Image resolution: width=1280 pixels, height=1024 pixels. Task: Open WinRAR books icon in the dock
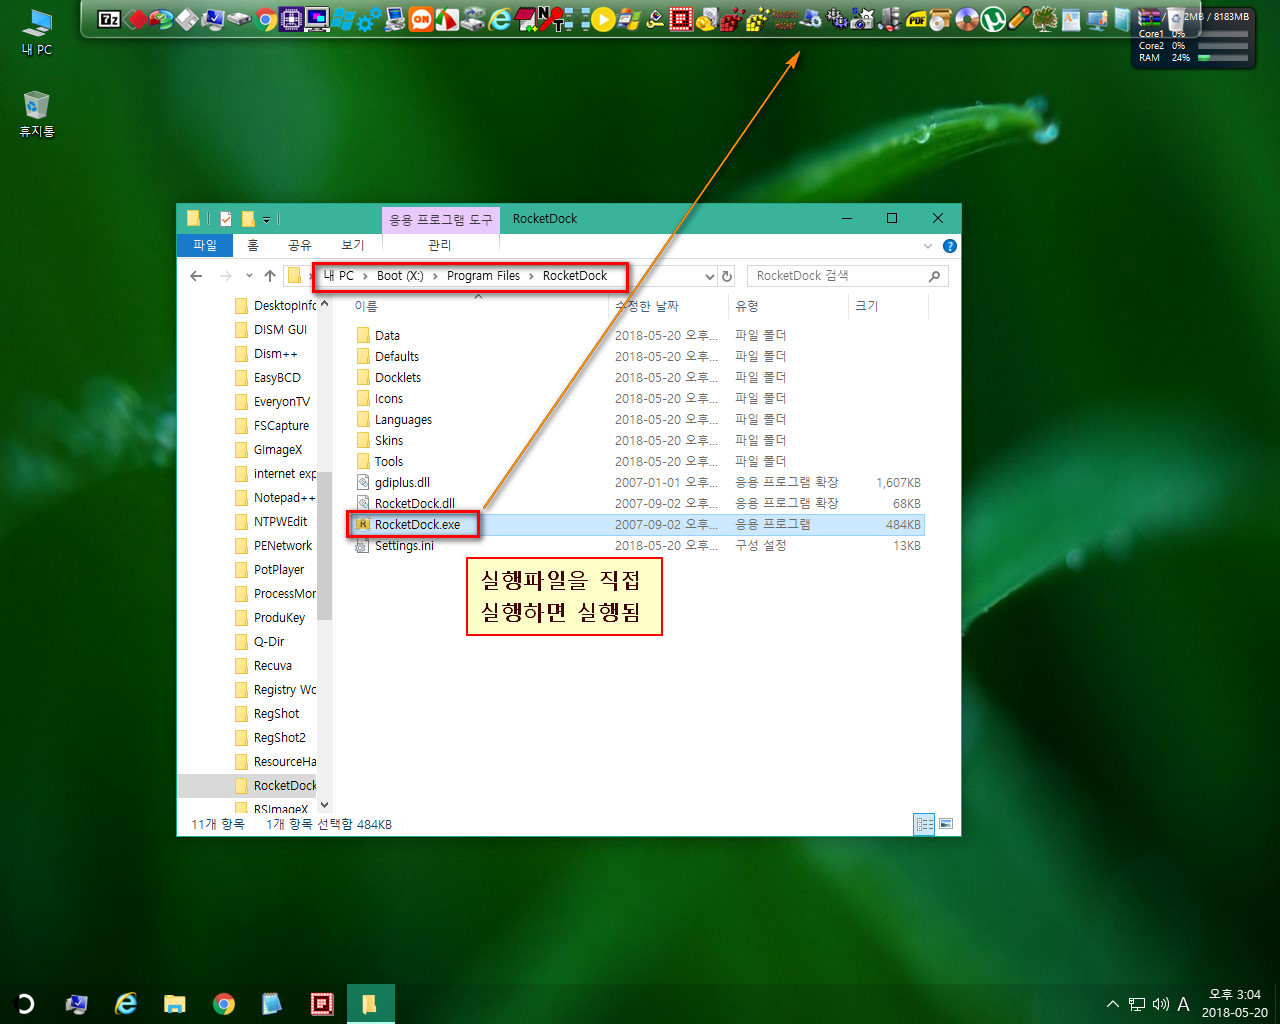point(1149,19)
